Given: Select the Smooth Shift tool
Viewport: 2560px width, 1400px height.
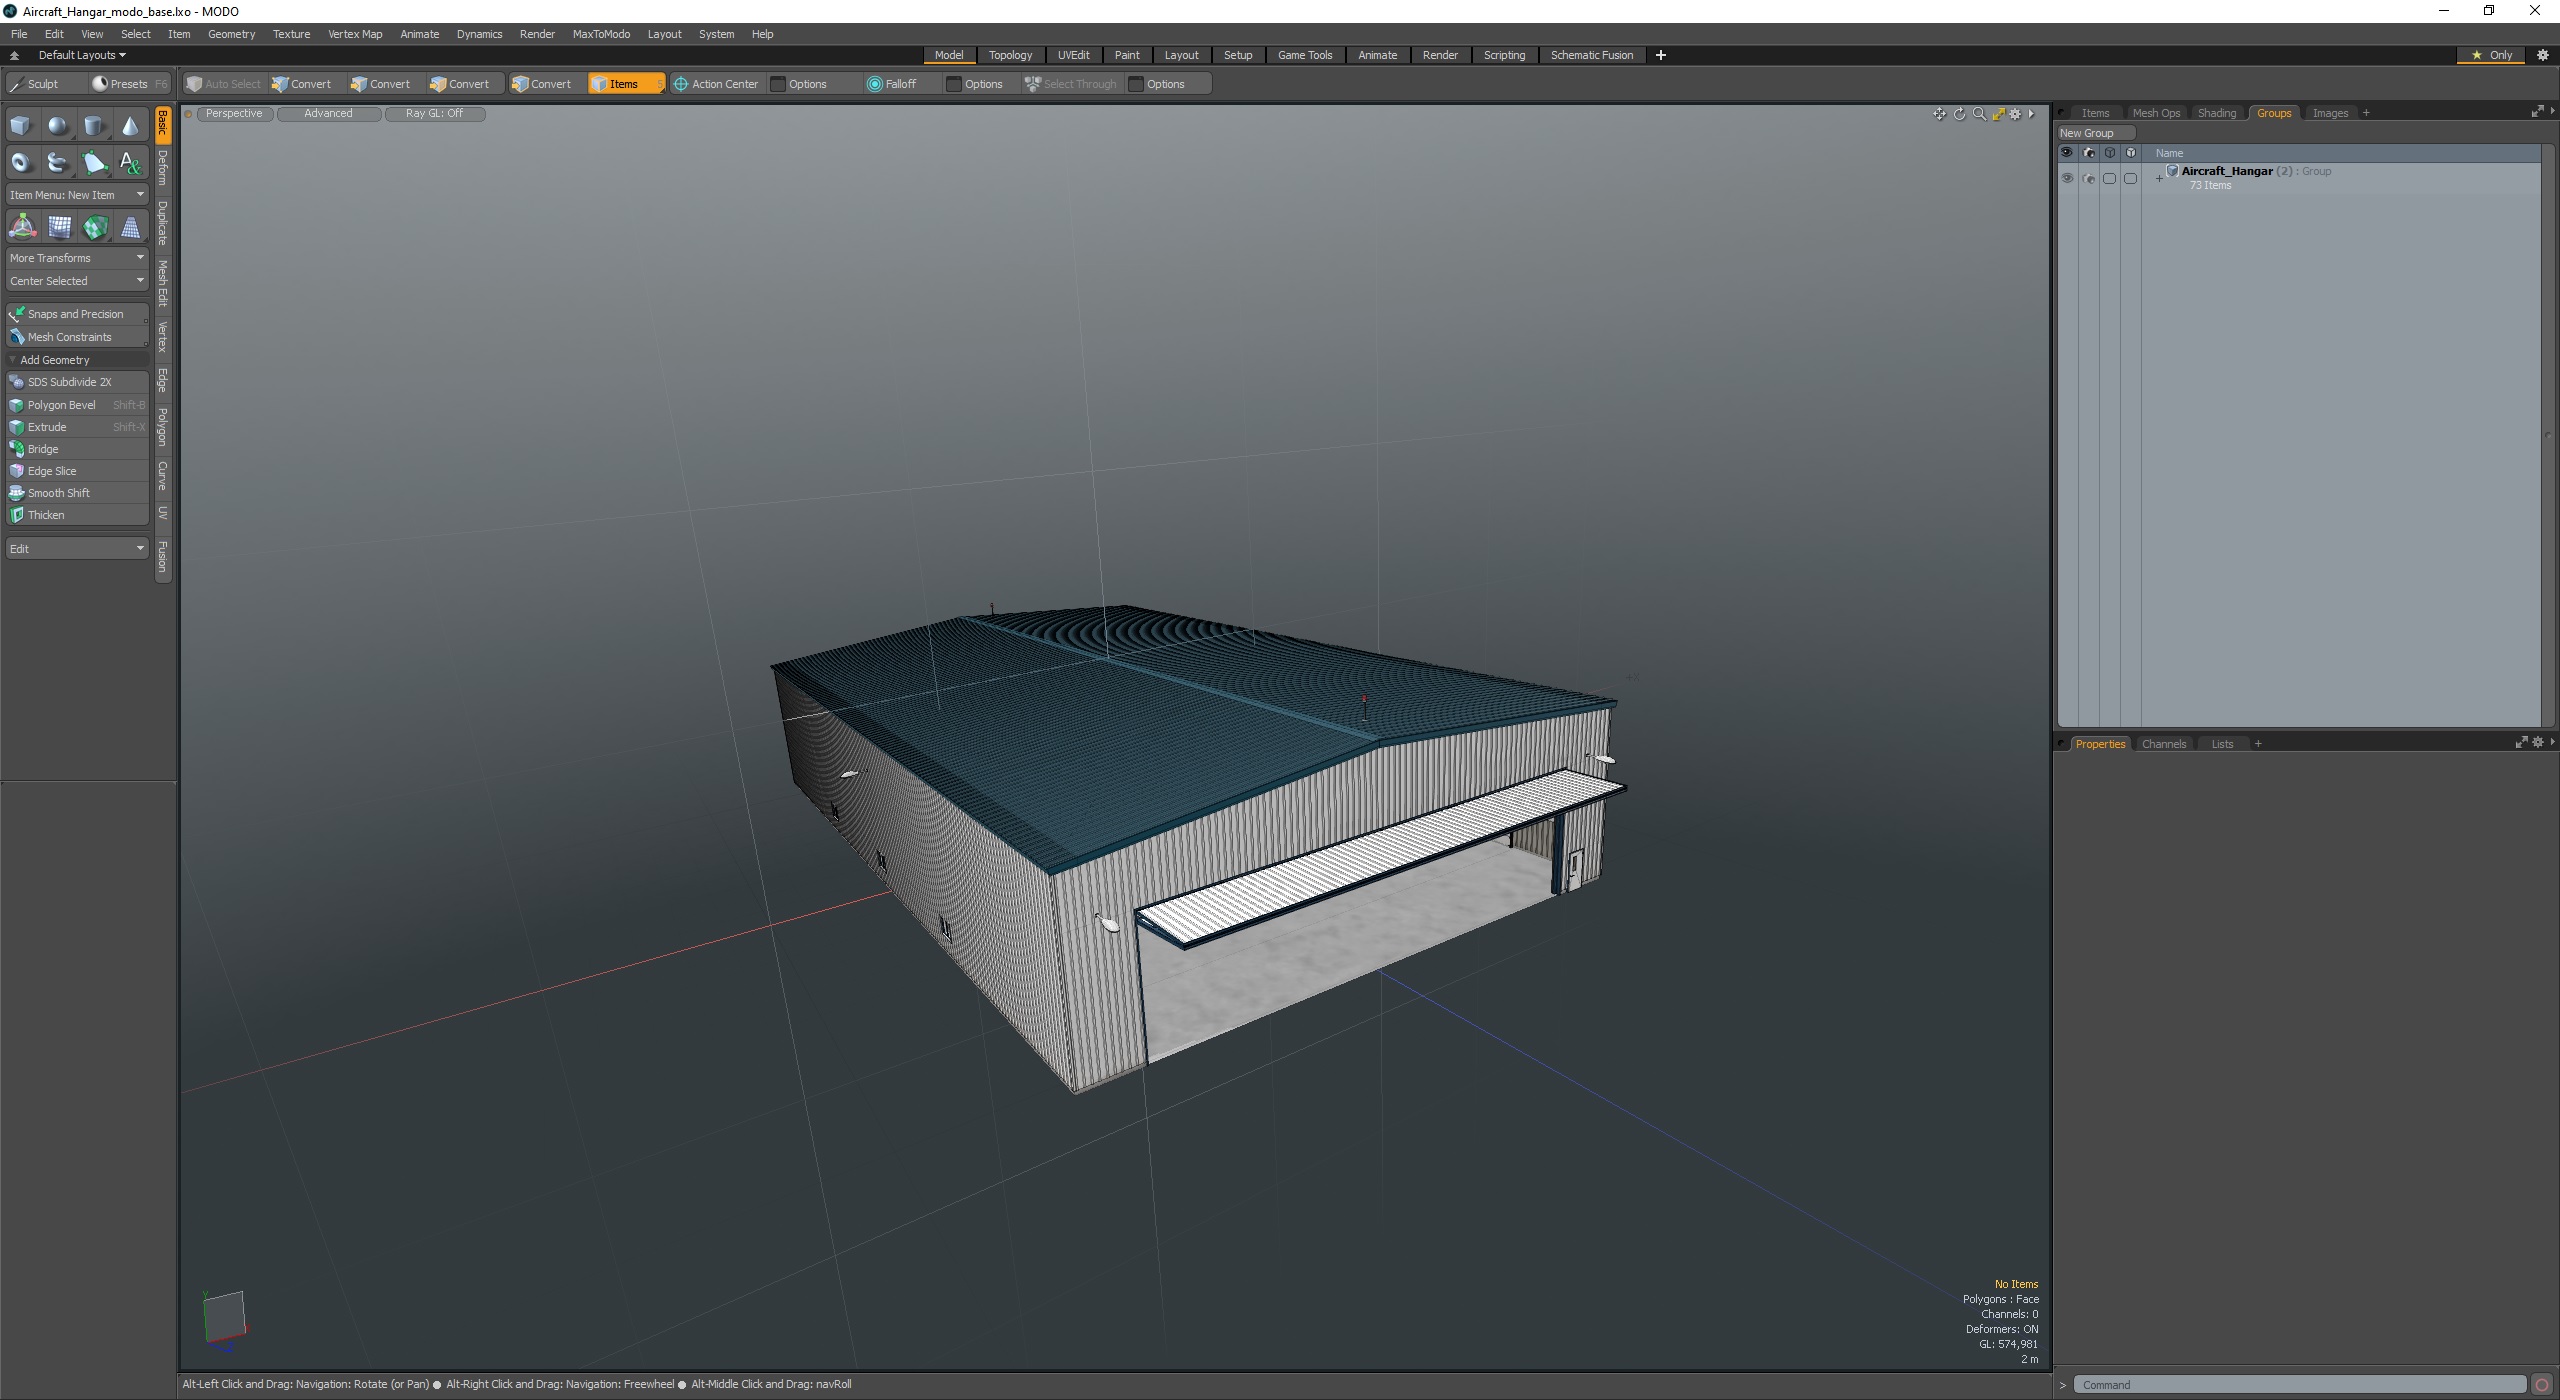Looking at the screenshot, I should (x=59, y=491).
